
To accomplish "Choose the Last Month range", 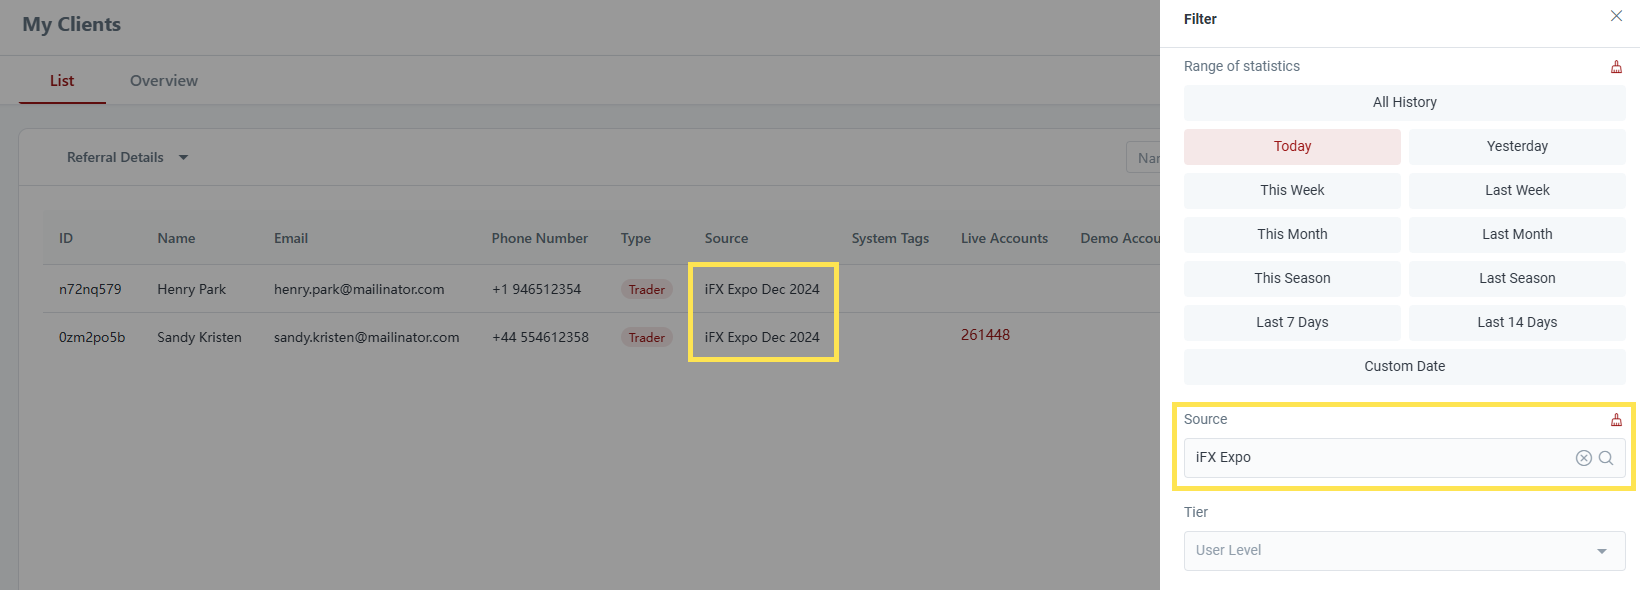I will click(x=1516, y=234).
